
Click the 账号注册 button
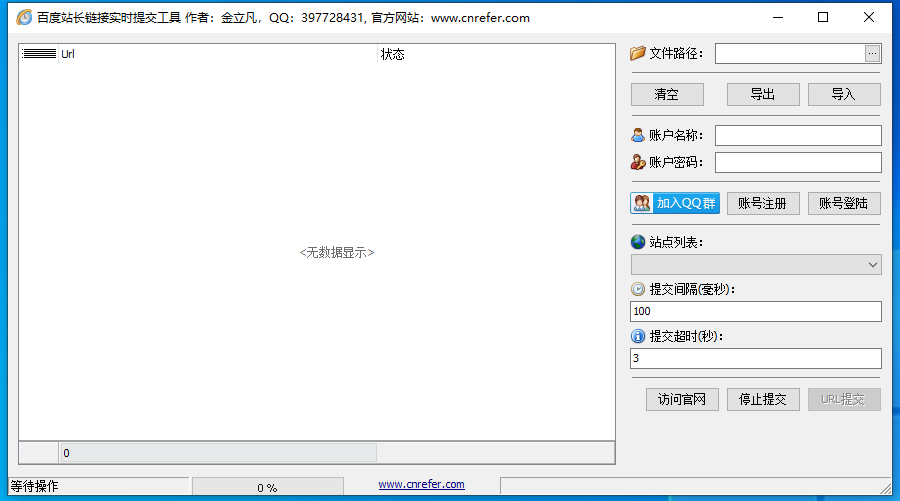click(763, 203)
